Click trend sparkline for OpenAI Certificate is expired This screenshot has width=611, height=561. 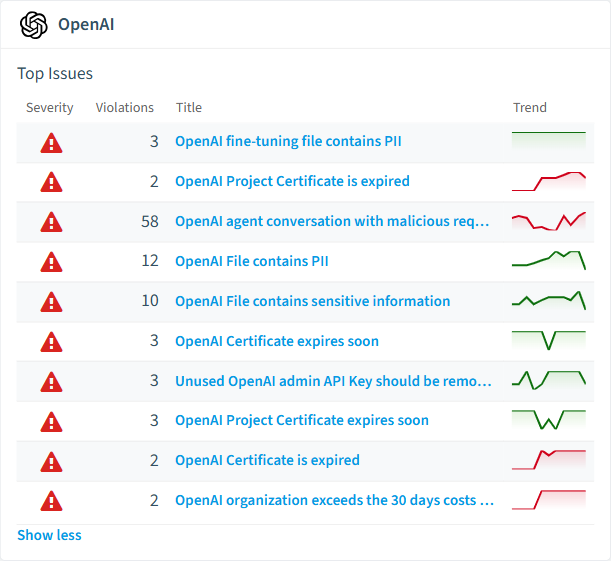click(x=549, y=460)
